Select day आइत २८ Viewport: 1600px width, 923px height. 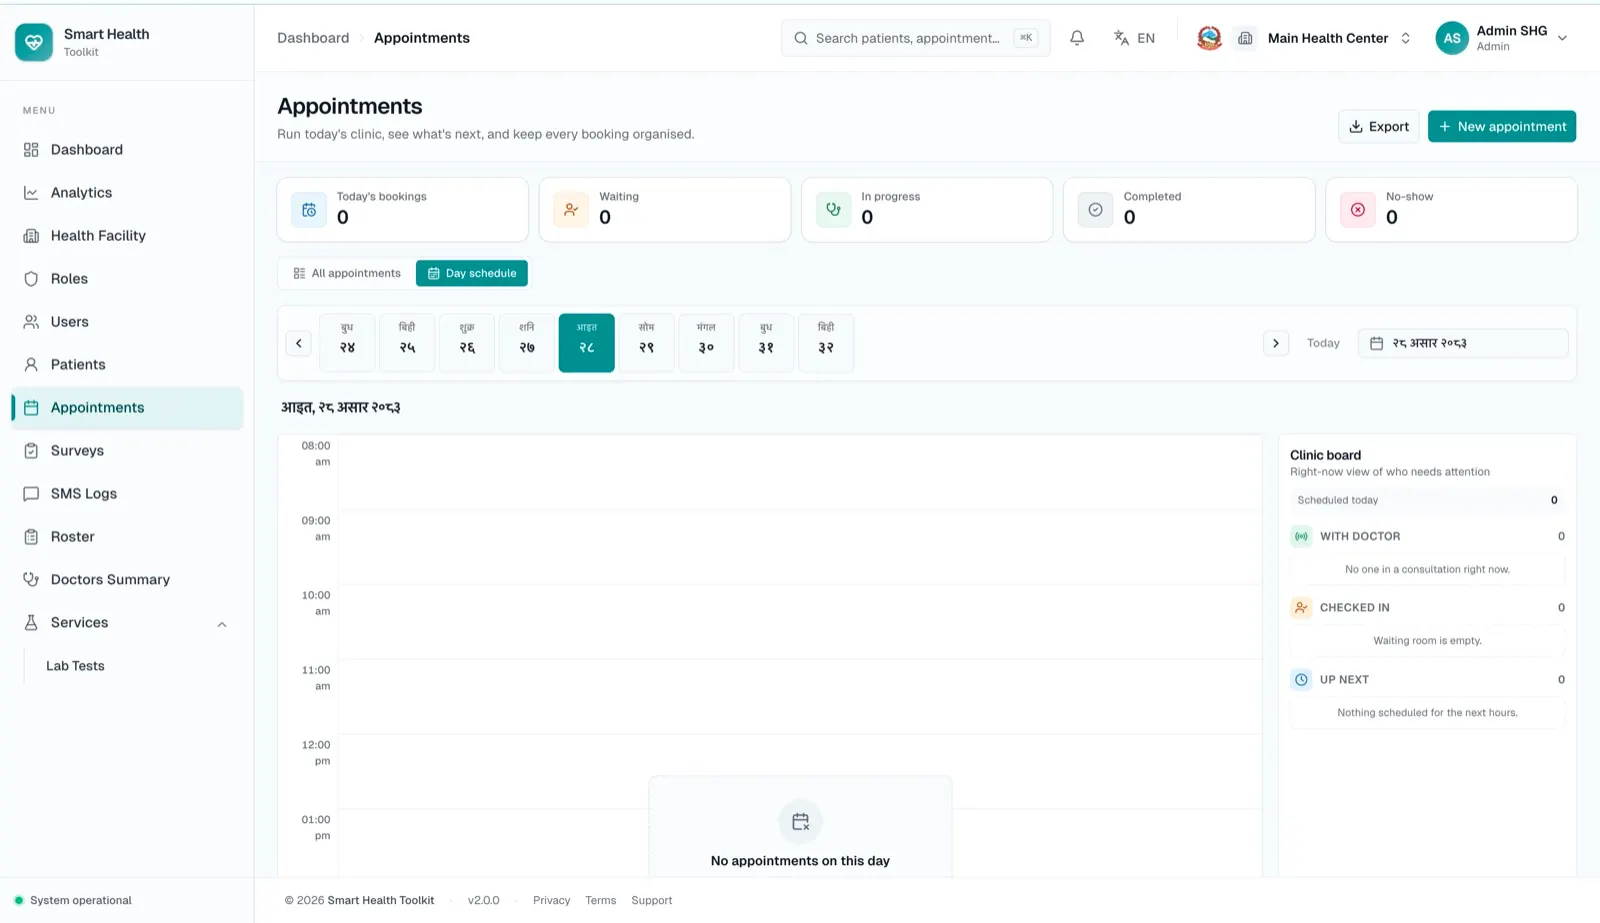click(x=587, y=343)
